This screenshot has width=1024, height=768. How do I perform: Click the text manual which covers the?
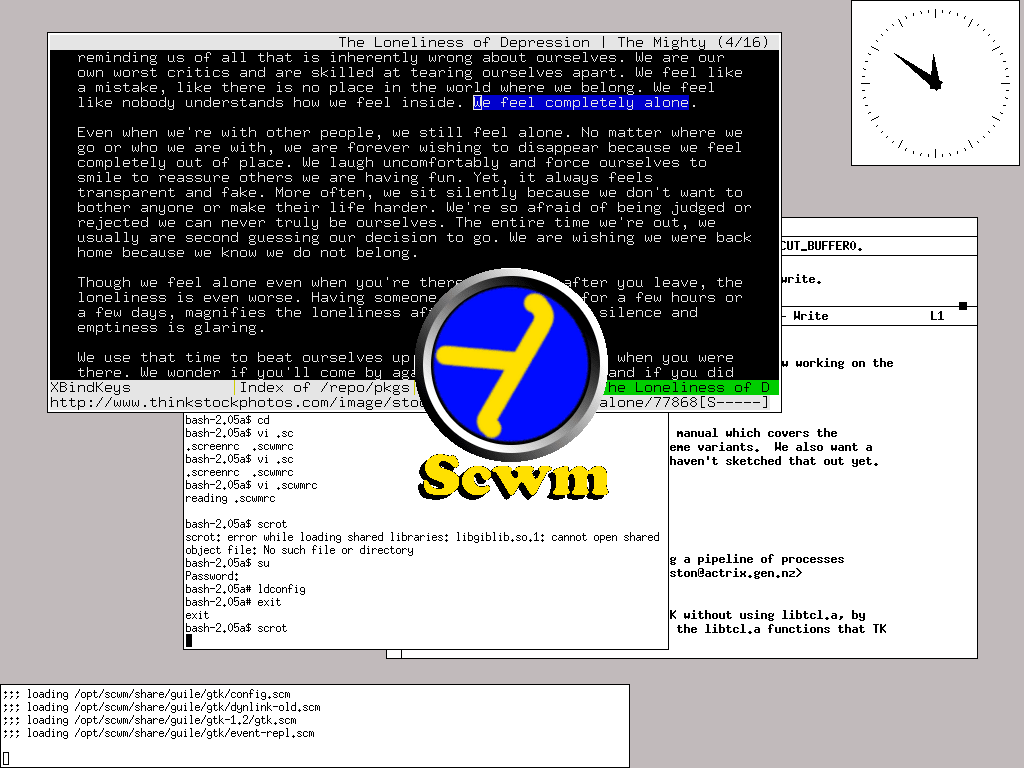(x=756, y=433)
